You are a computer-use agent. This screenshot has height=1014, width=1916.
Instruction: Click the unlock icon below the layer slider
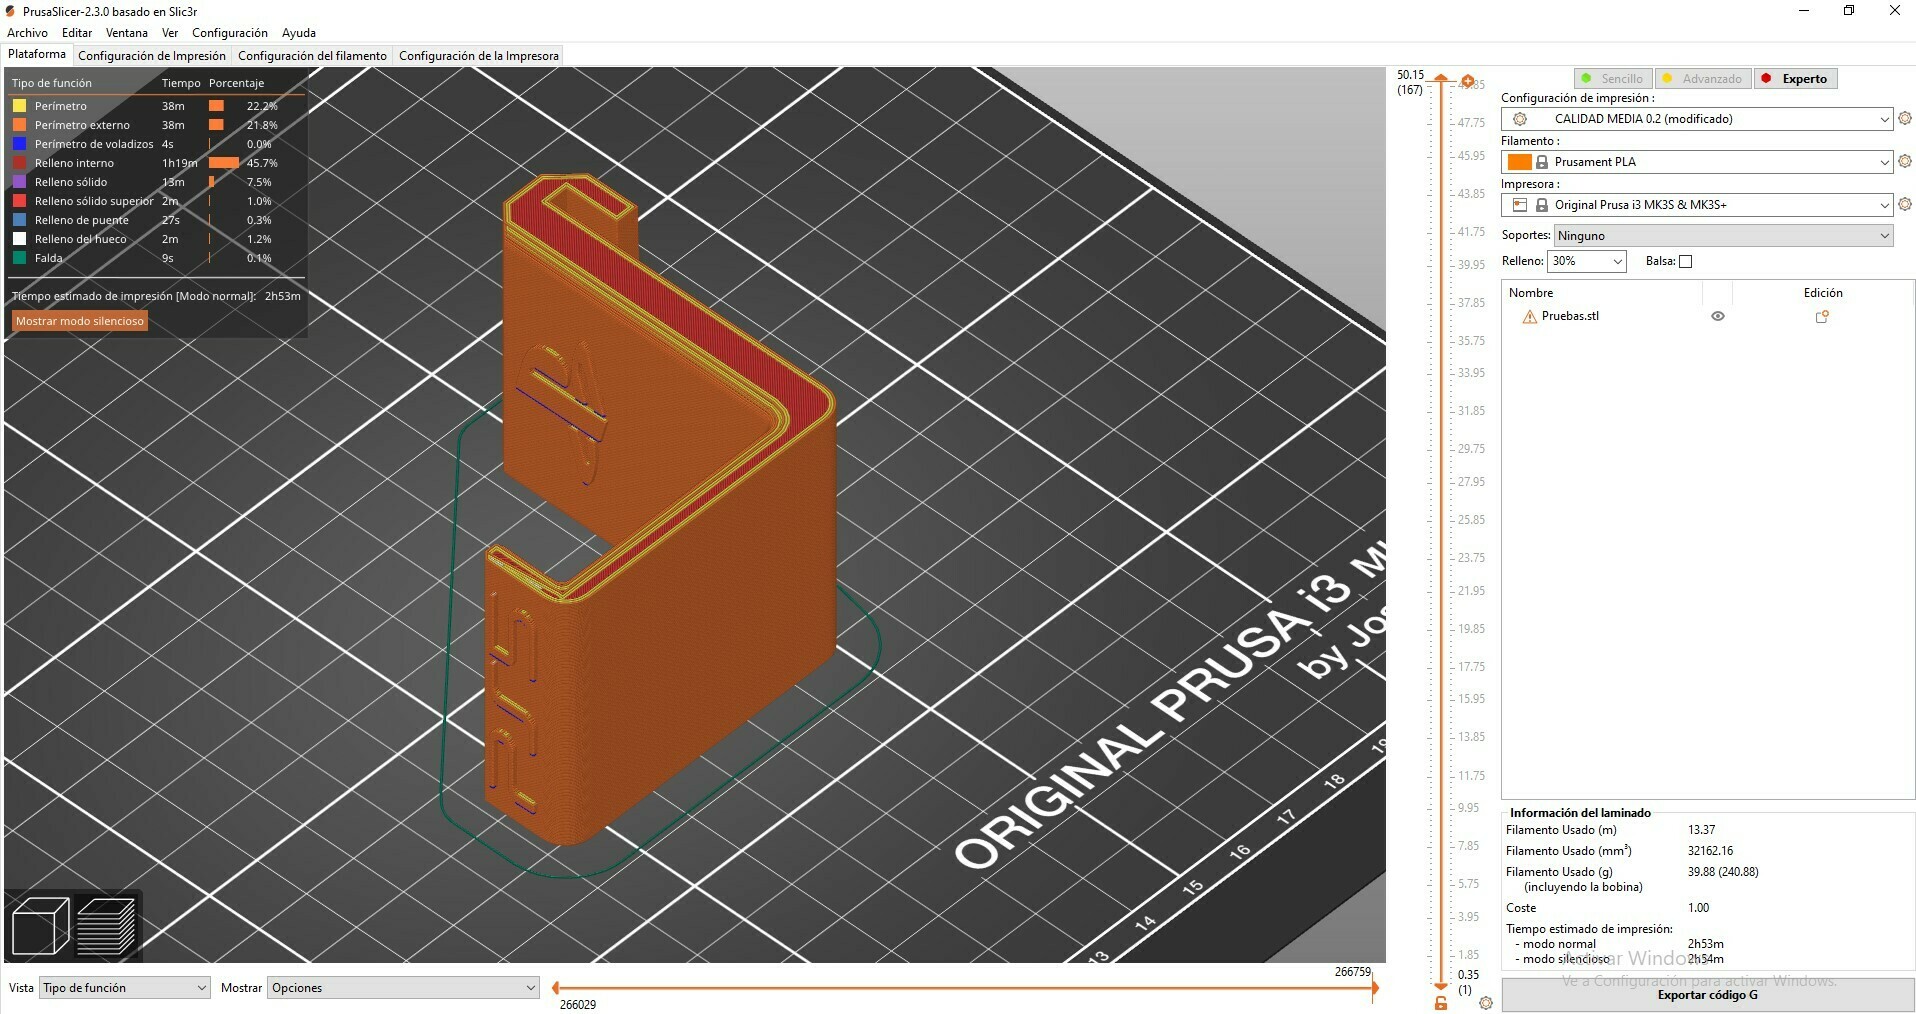click(x=1441, y=1003)
